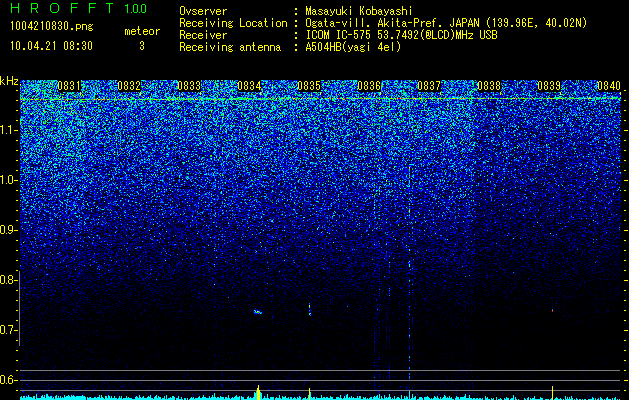This screenshot has width=629, height=400.
Task: Click the vertical noise line near 0837
Action: click(x=410, y=272)
